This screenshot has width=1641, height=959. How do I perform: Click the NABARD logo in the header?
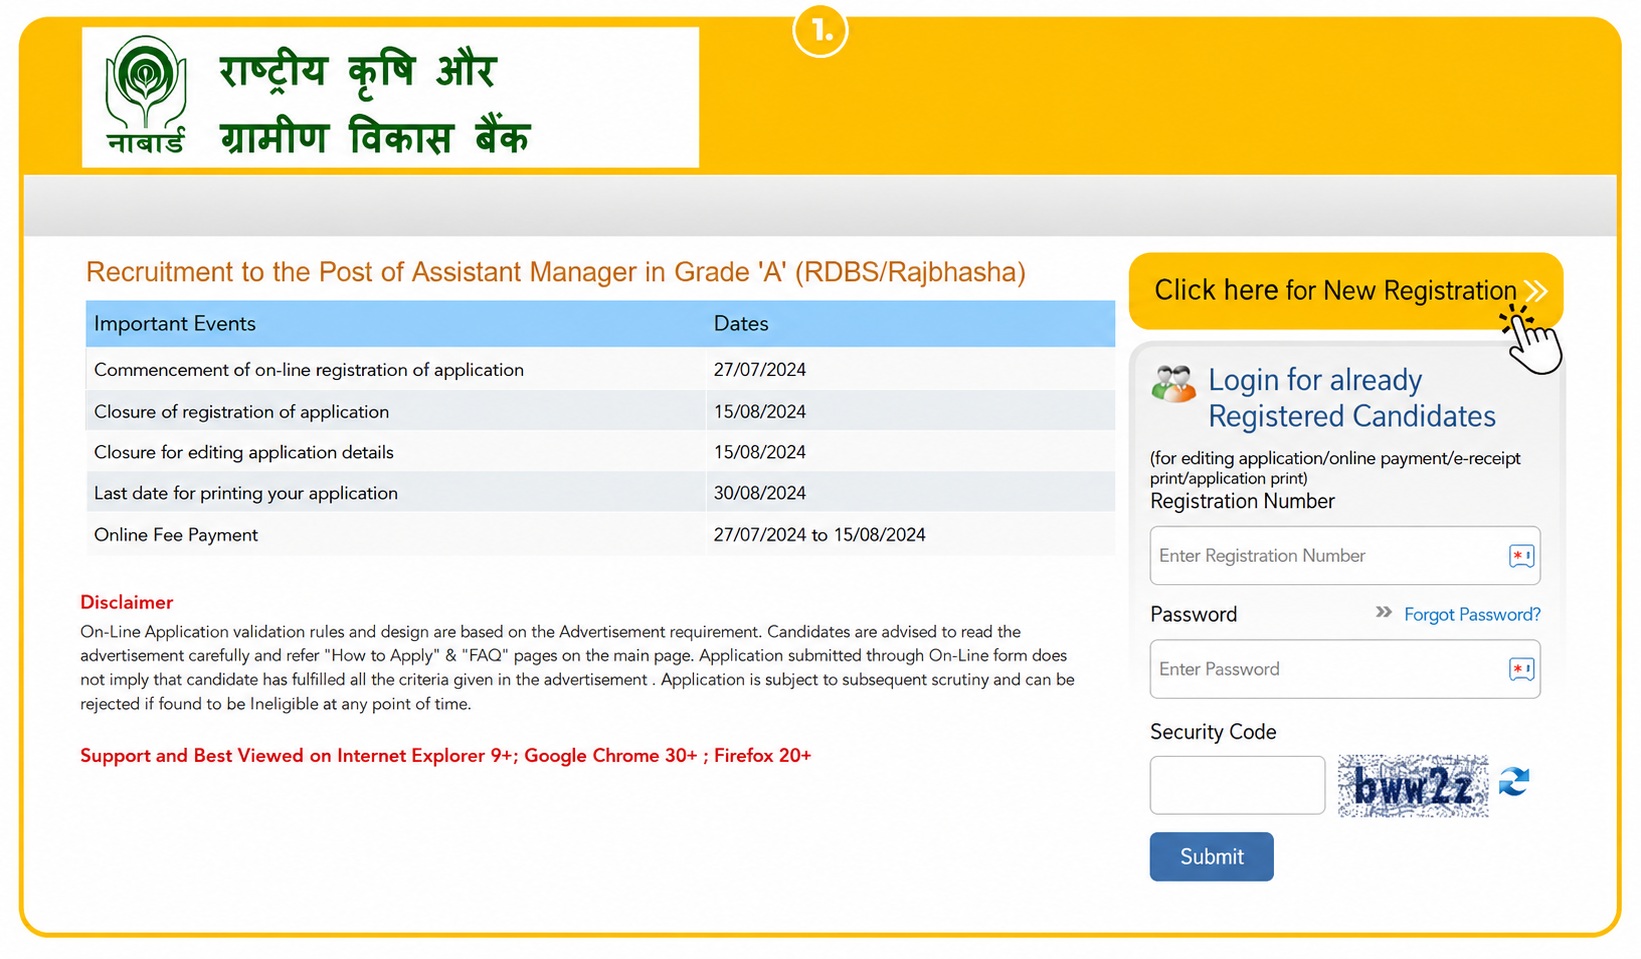[x=146, y=95]
